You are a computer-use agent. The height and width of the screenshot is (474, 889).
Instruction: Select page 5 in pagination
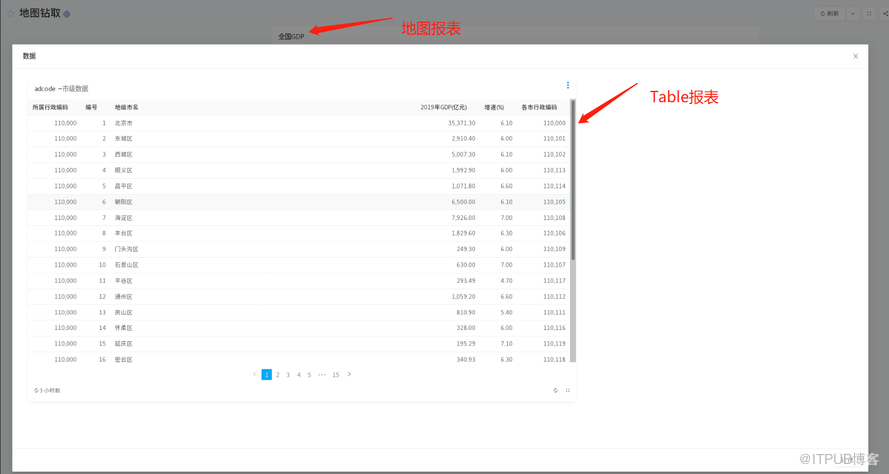(309, 374)
